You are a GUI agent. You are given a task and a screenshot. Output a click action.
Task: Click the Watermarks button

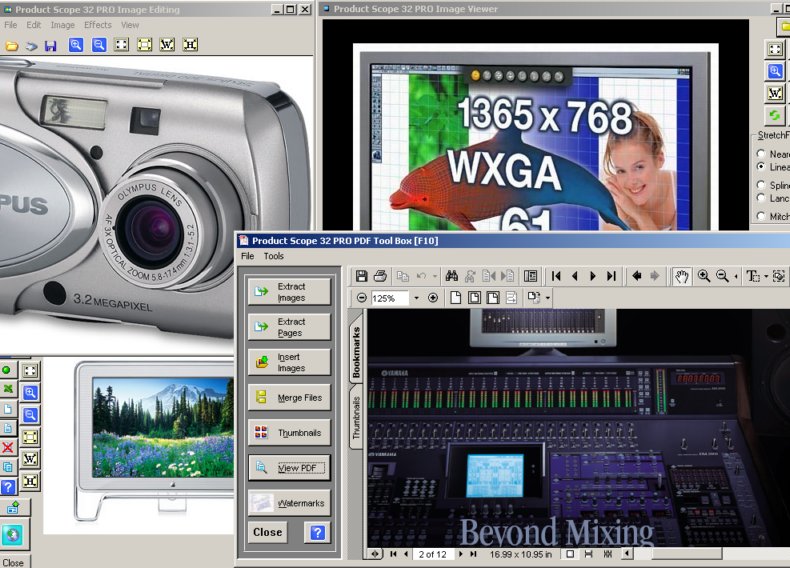pyautogui.click(x=289, y=503)
